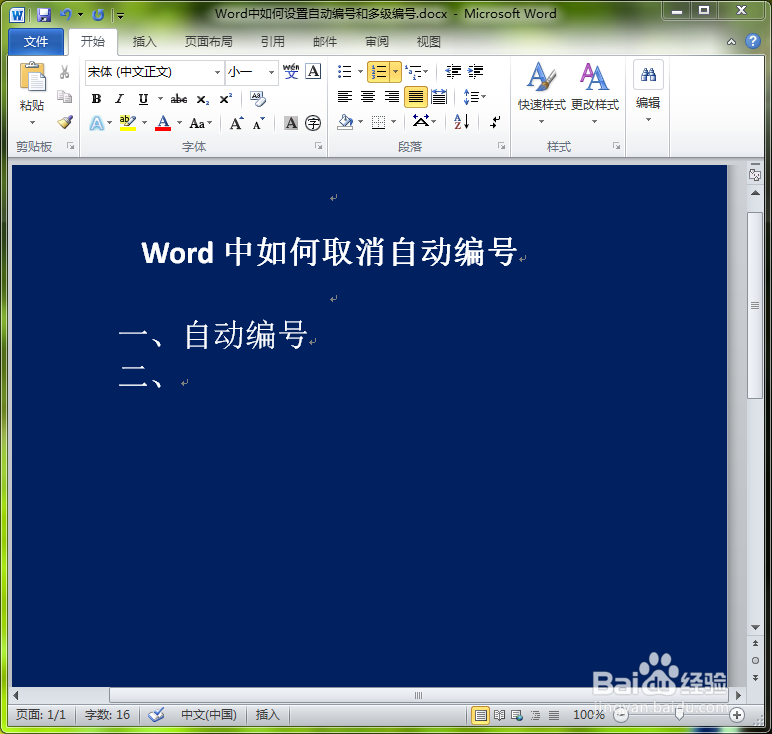The height and width of the screenshot is (734, 772).
Task: Toggle align text left
Action: coord(345,97)
